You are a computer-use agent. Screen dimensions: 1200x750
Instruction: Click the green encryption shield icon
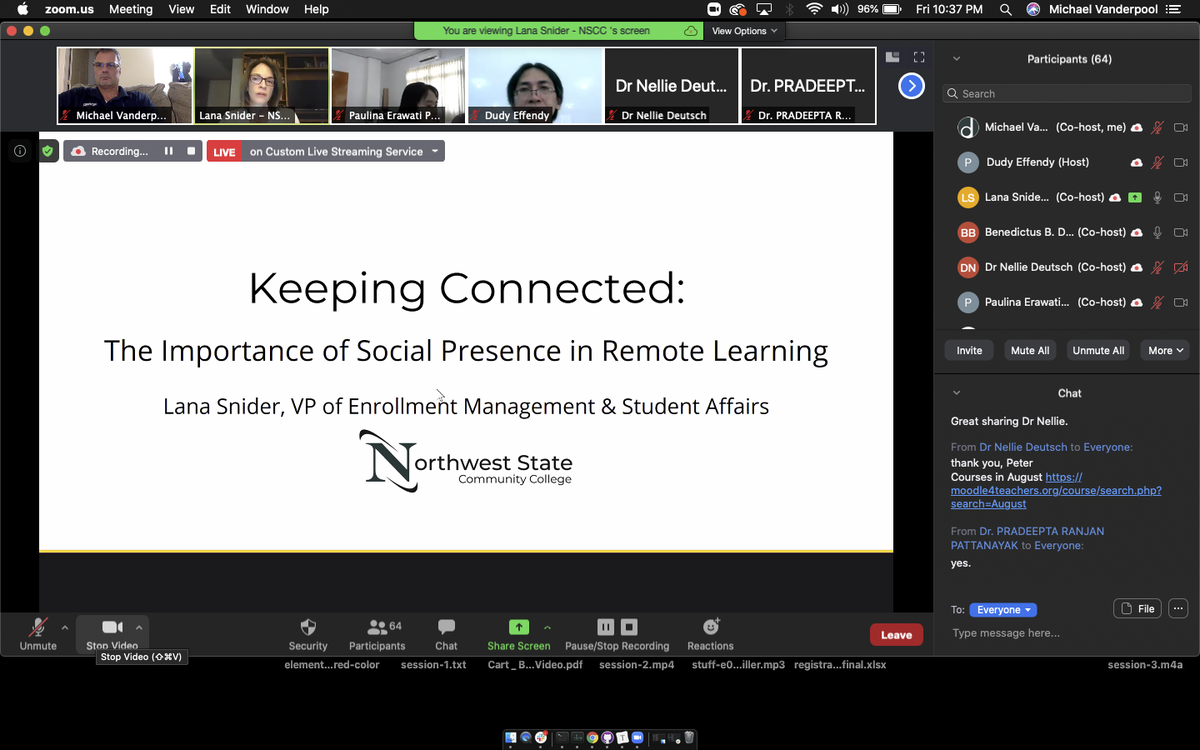point(48,151)
